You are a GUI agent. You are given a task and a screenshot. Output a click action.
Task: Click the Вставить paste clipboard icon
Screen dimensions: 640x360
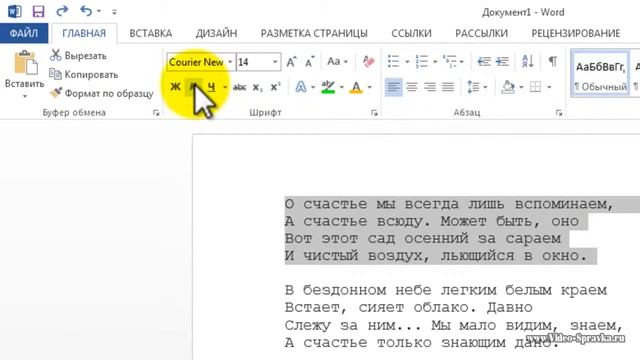26,63
